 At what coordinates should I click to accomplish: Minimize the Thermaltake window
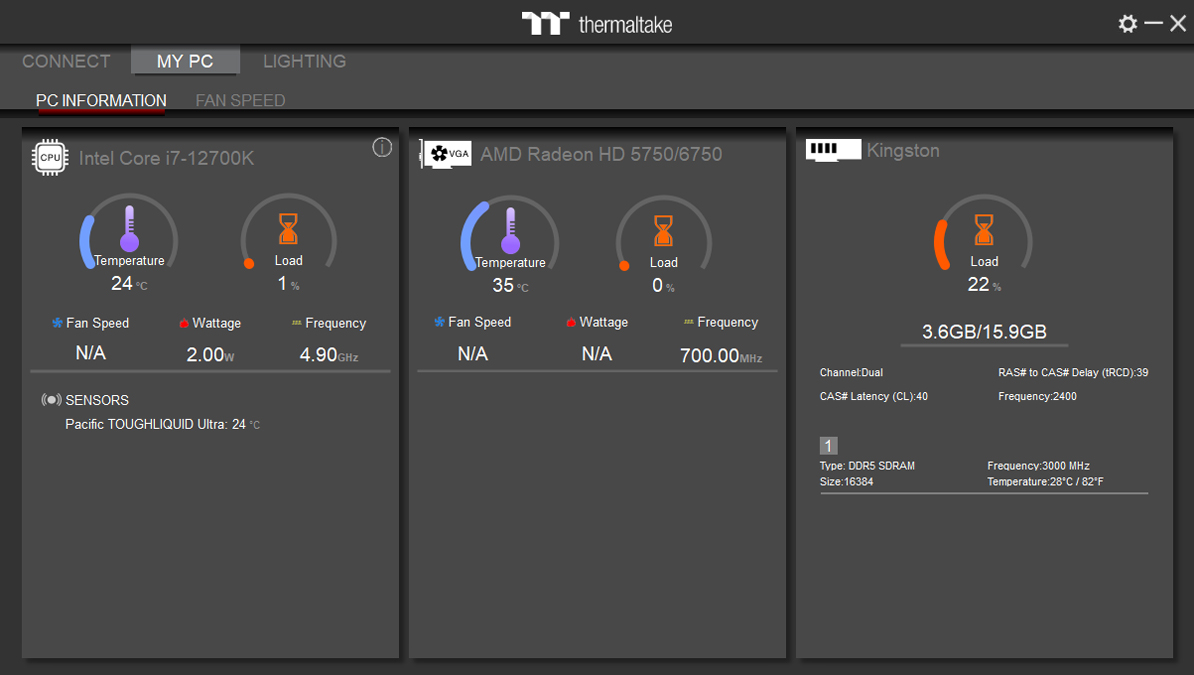point(1154,24)
